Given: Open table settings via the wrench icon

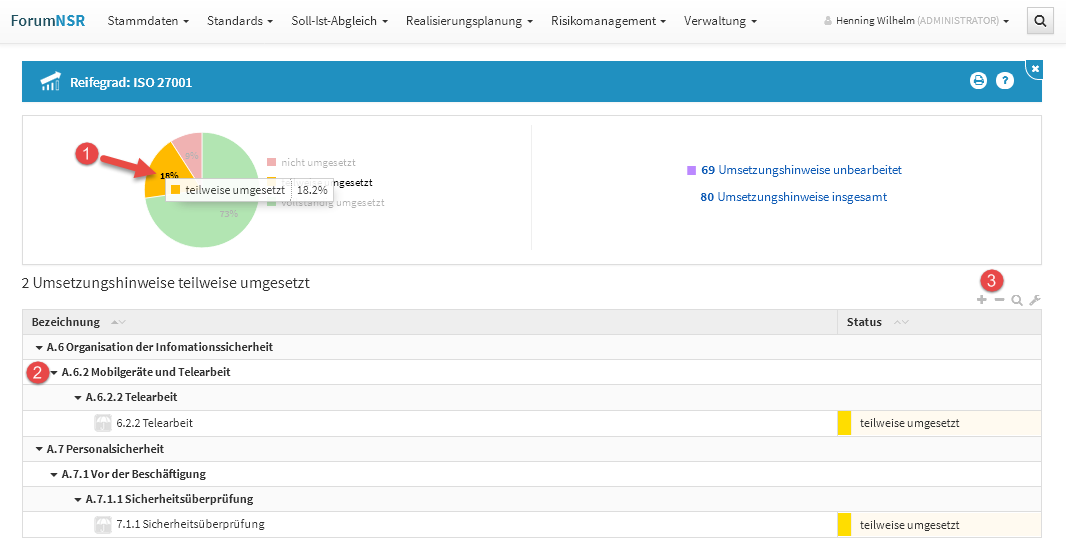Looking at the screenshot, I should tap(1035, 300).
